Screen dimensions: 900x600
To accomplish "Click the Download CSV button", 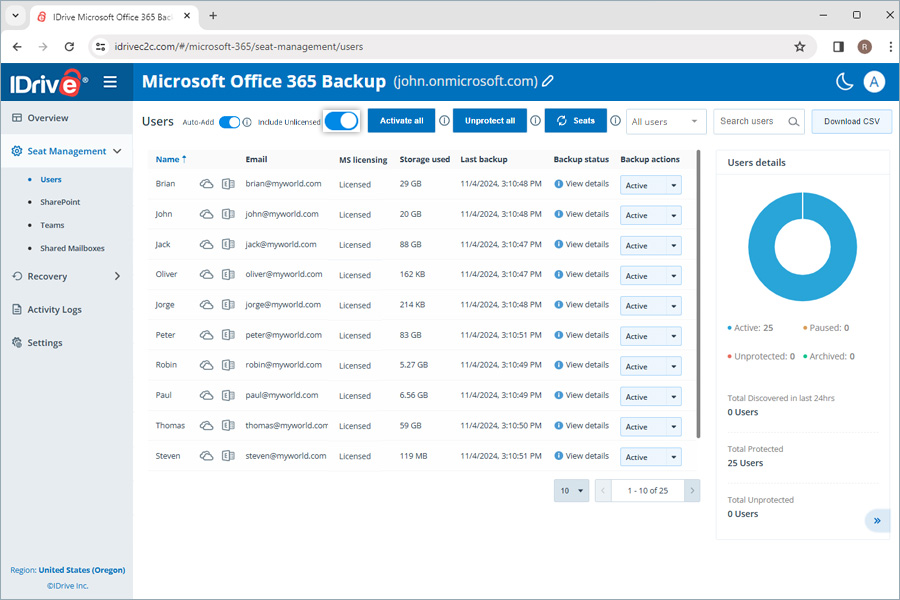I will [x=851, y=122].
